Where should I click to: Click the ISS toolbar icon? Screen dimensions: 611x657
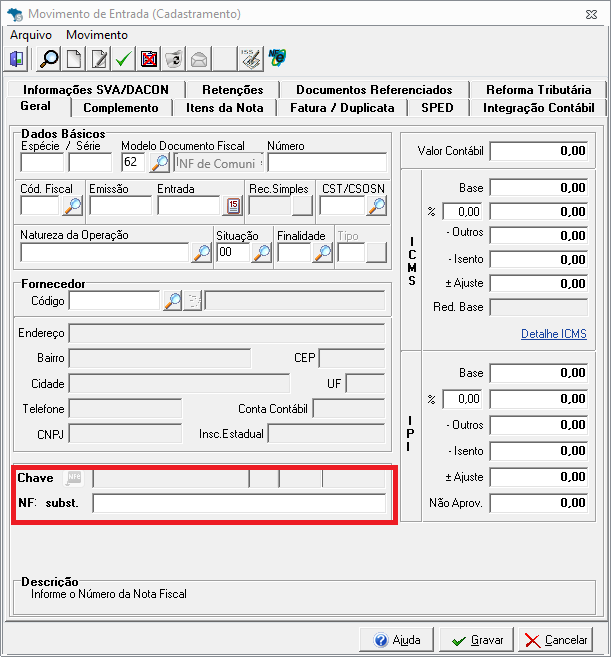pos(251,59)
